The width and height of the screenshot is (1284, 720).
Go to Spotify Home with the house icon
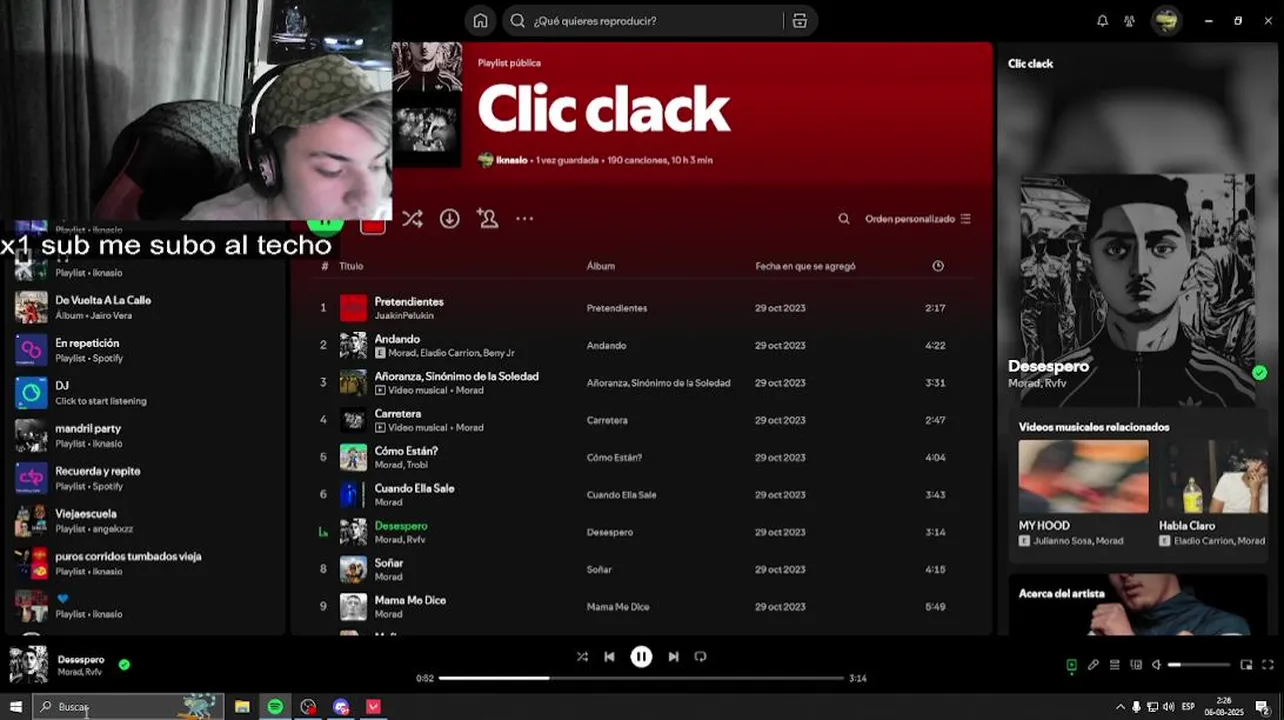[480, 21]
